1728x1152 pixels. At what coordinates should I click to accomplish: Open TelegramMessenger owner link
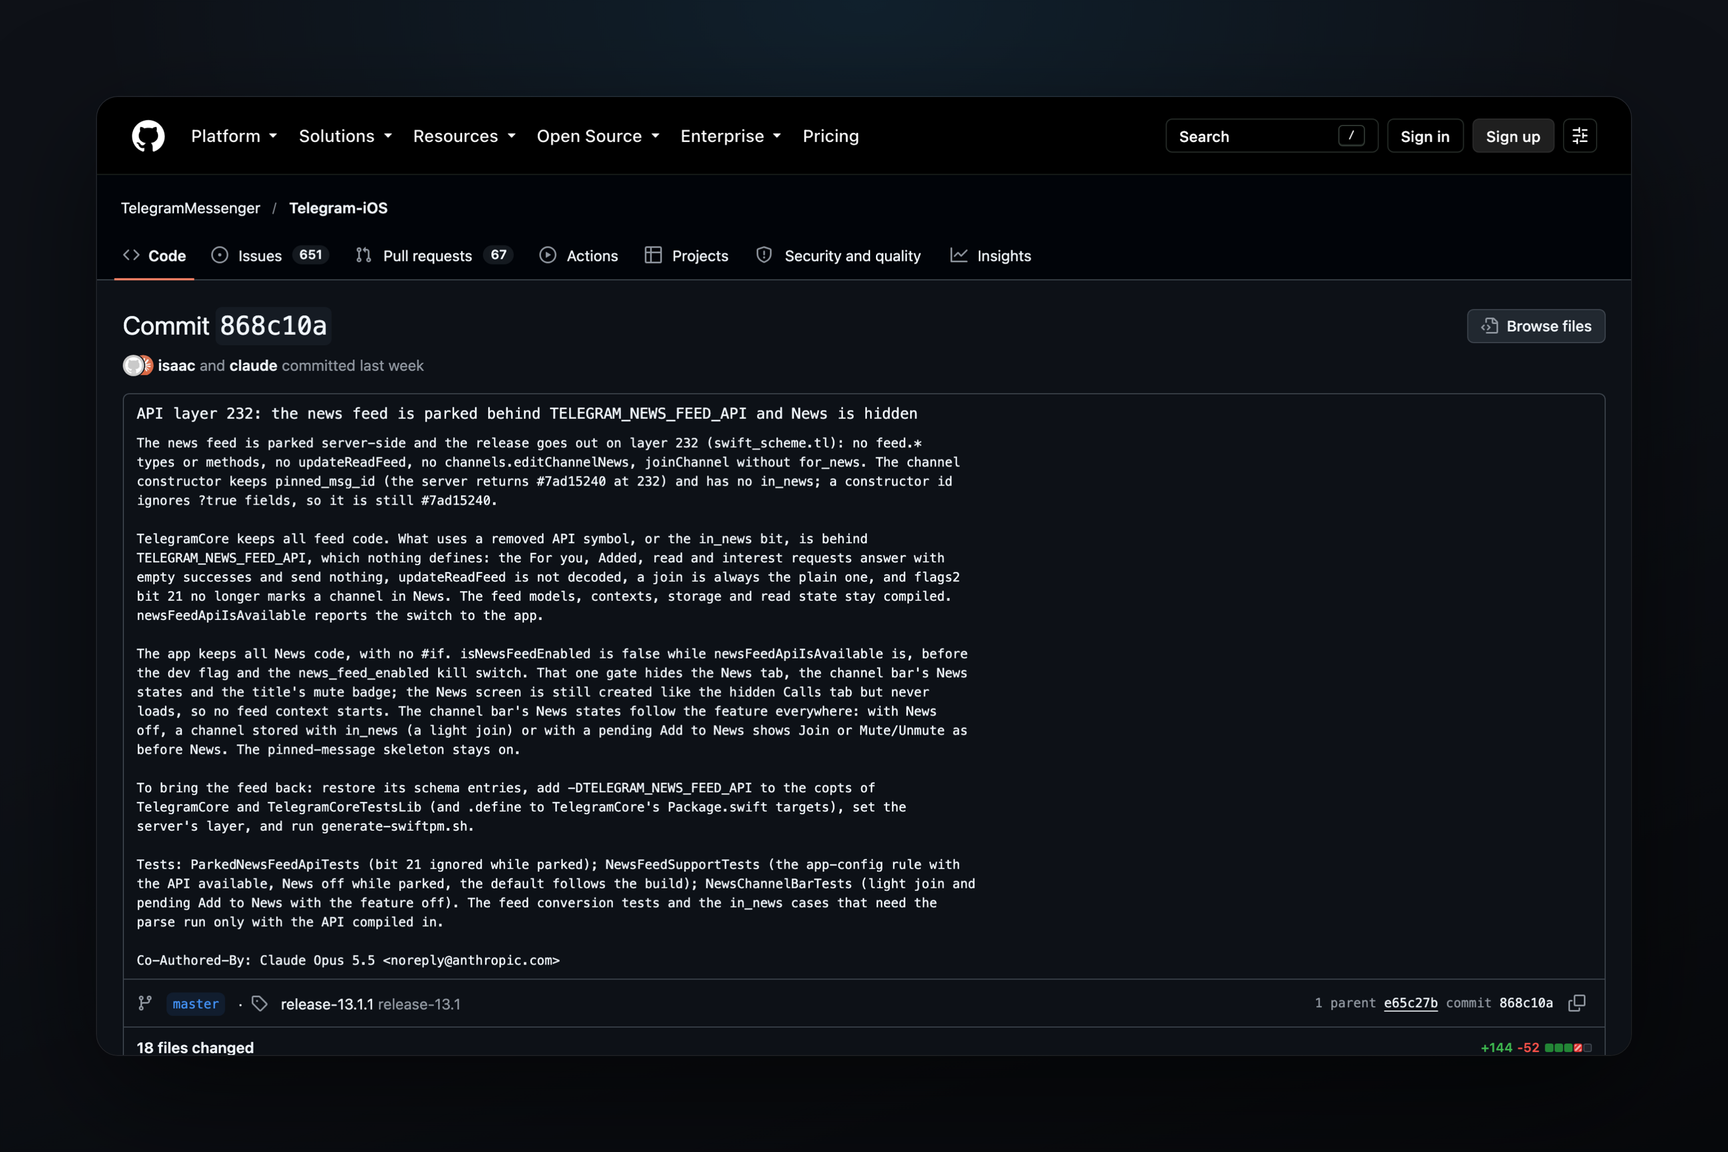tap(190, 208)
